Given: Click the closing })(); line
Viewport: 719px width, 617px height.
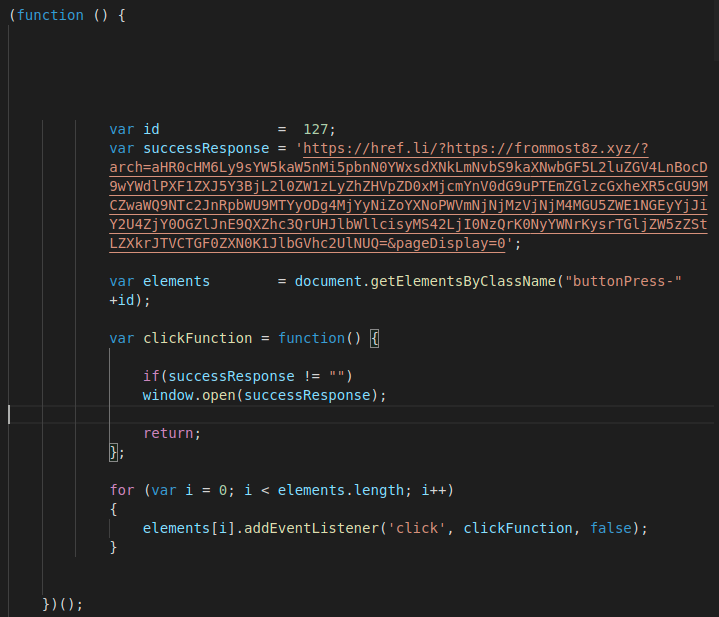Looking at the screenshot, I should 63,604.
